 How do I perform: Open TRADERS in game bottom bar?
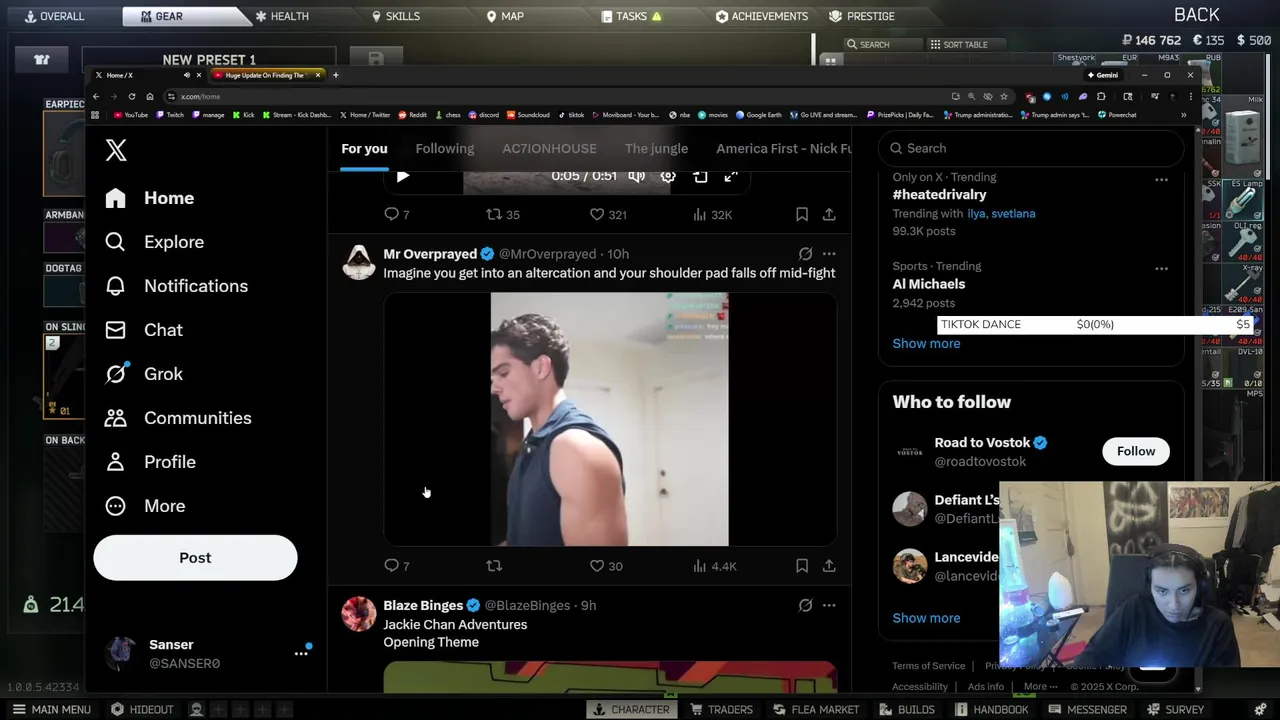point(721,710)
